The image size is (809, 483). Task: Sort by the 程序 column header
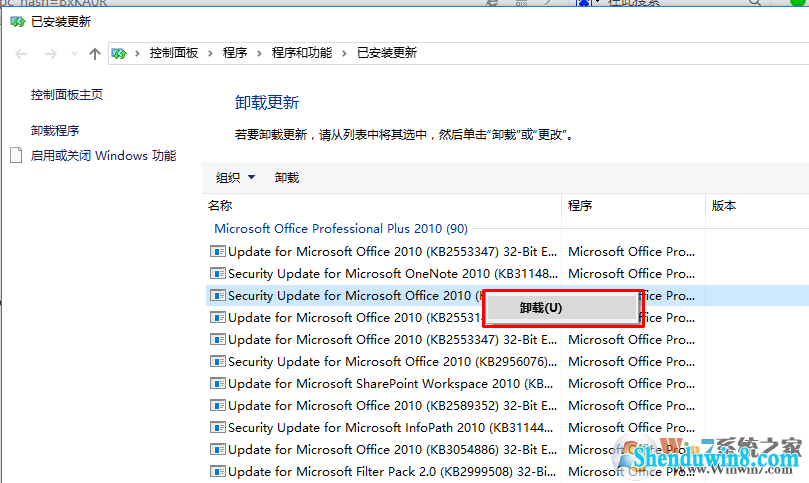tap(580, 206)
